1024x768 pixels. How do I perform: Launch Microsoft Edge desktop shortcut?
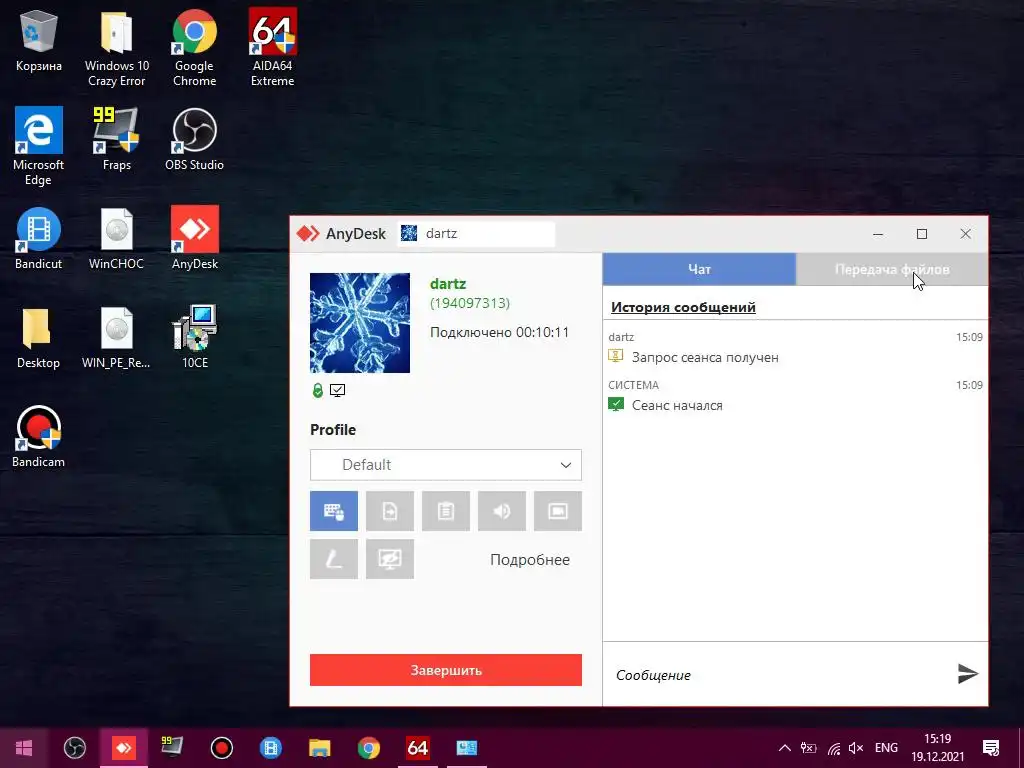coord(39,146)
